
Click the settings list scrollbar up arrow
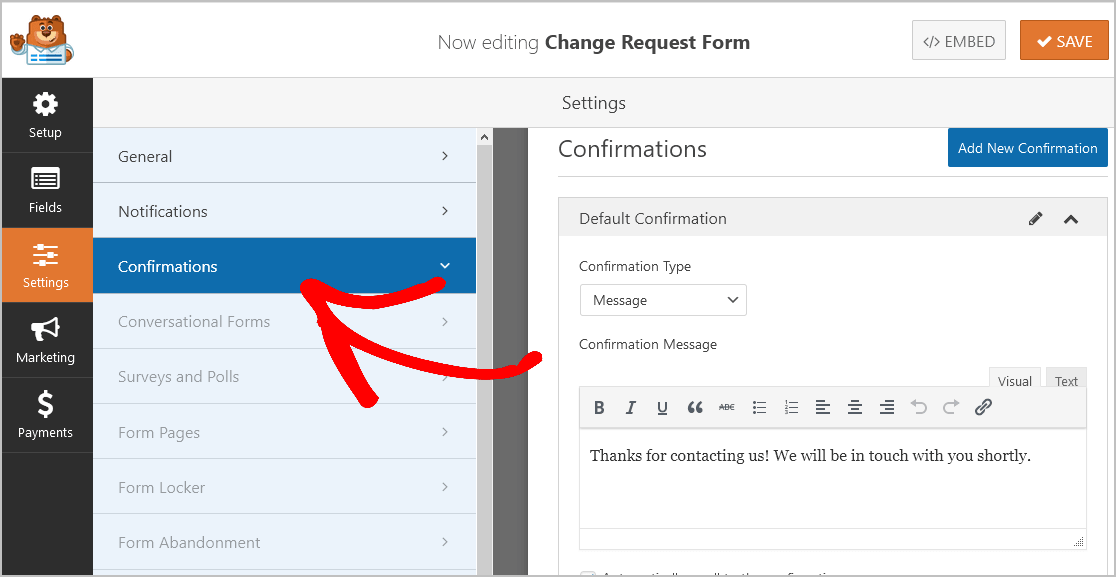tap(484, 137)
